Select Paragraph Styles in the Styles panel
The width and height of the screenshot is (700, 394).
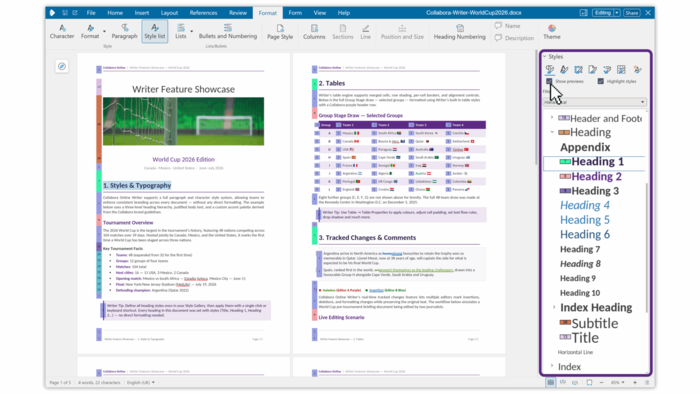pos(550,70)
